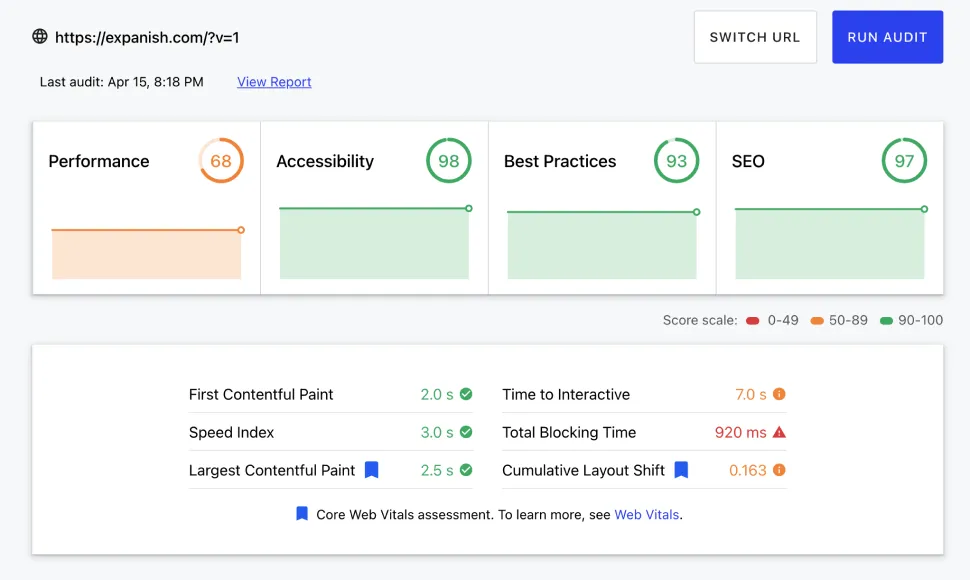The image size is (970, 580).
Task: Click the Best Practices trend chart endpoint
Action: [x=696, y=212]
